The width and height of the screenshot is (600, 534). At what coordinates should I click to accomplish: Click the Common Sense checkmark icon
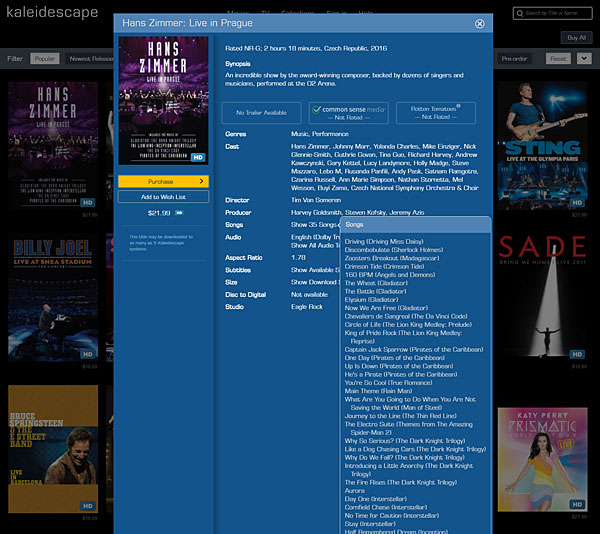point(316,110)
